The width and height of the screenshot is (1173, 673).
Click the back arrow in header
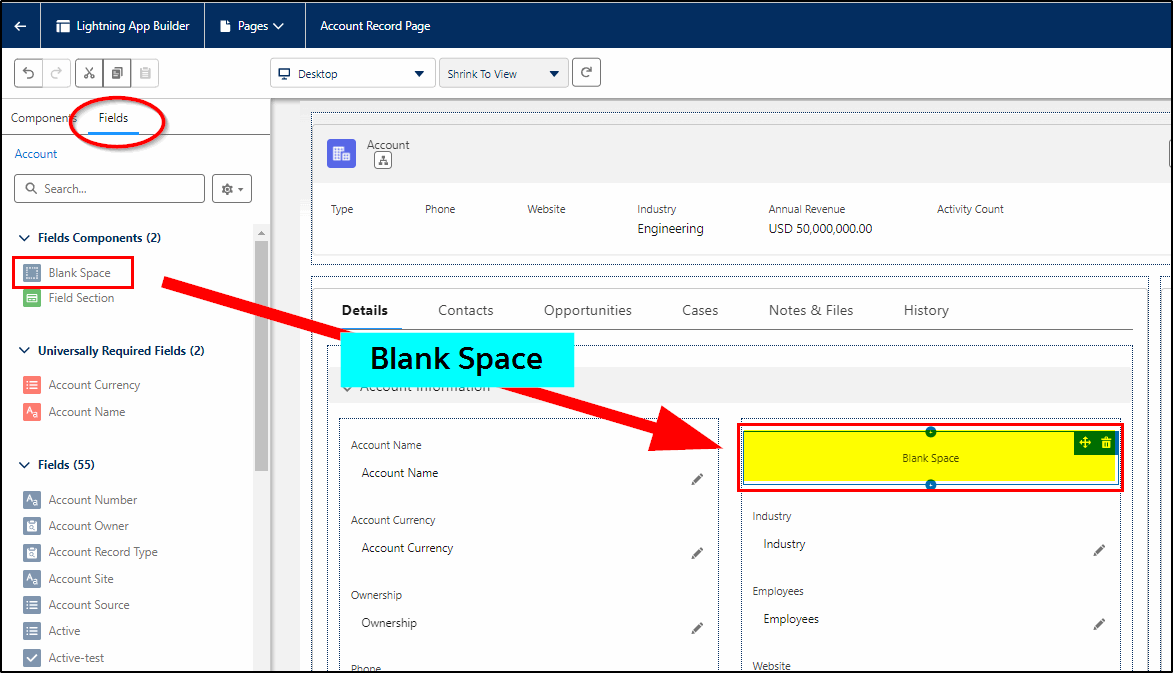(x=20, y=26)
